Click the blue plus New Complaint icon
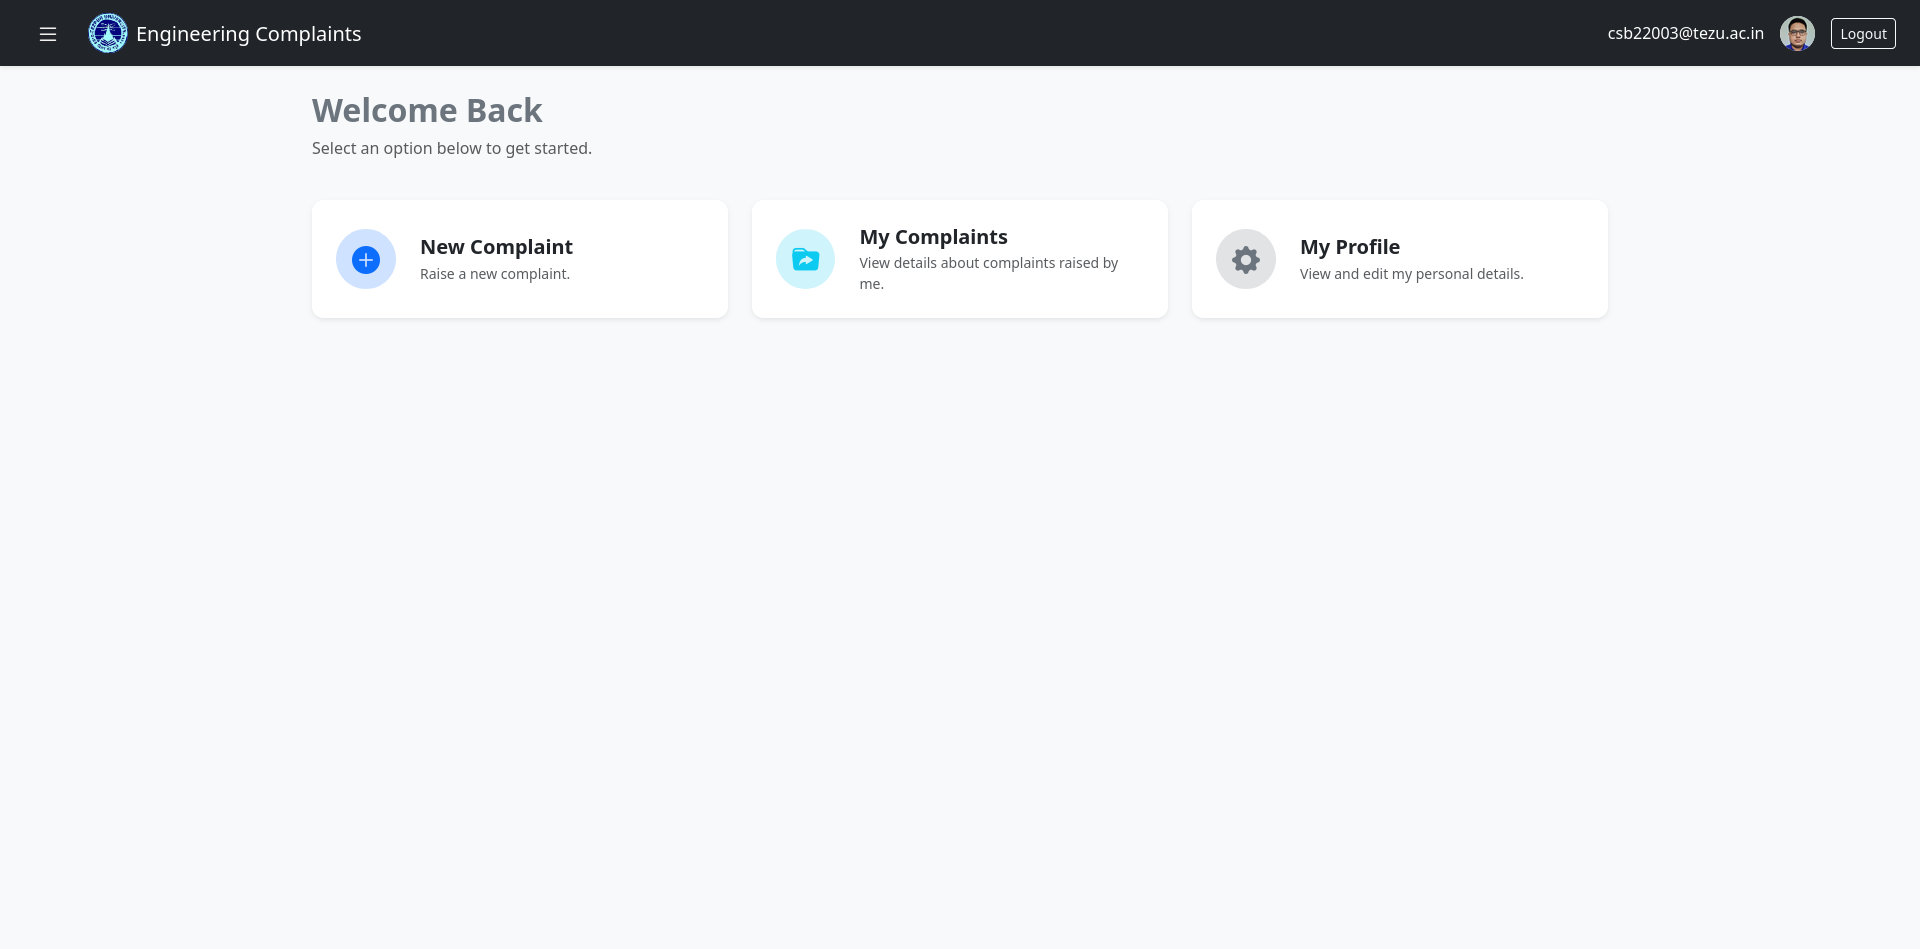Image resolution: width=1920 pixels, height=949 pixels. pos(366,260)
